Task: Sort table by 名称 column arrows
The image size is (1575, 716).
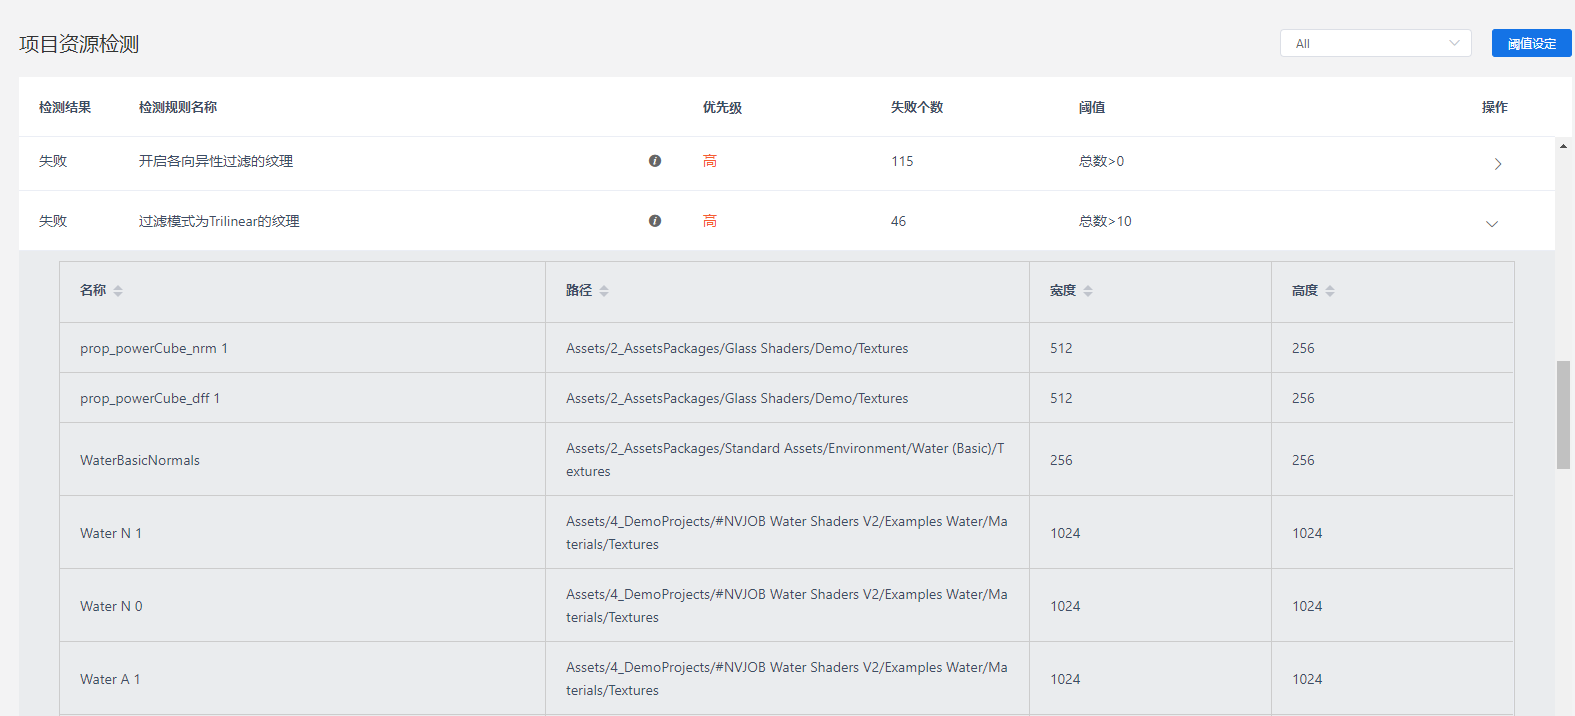Action: pyautogui.click(x=118, y=291)
